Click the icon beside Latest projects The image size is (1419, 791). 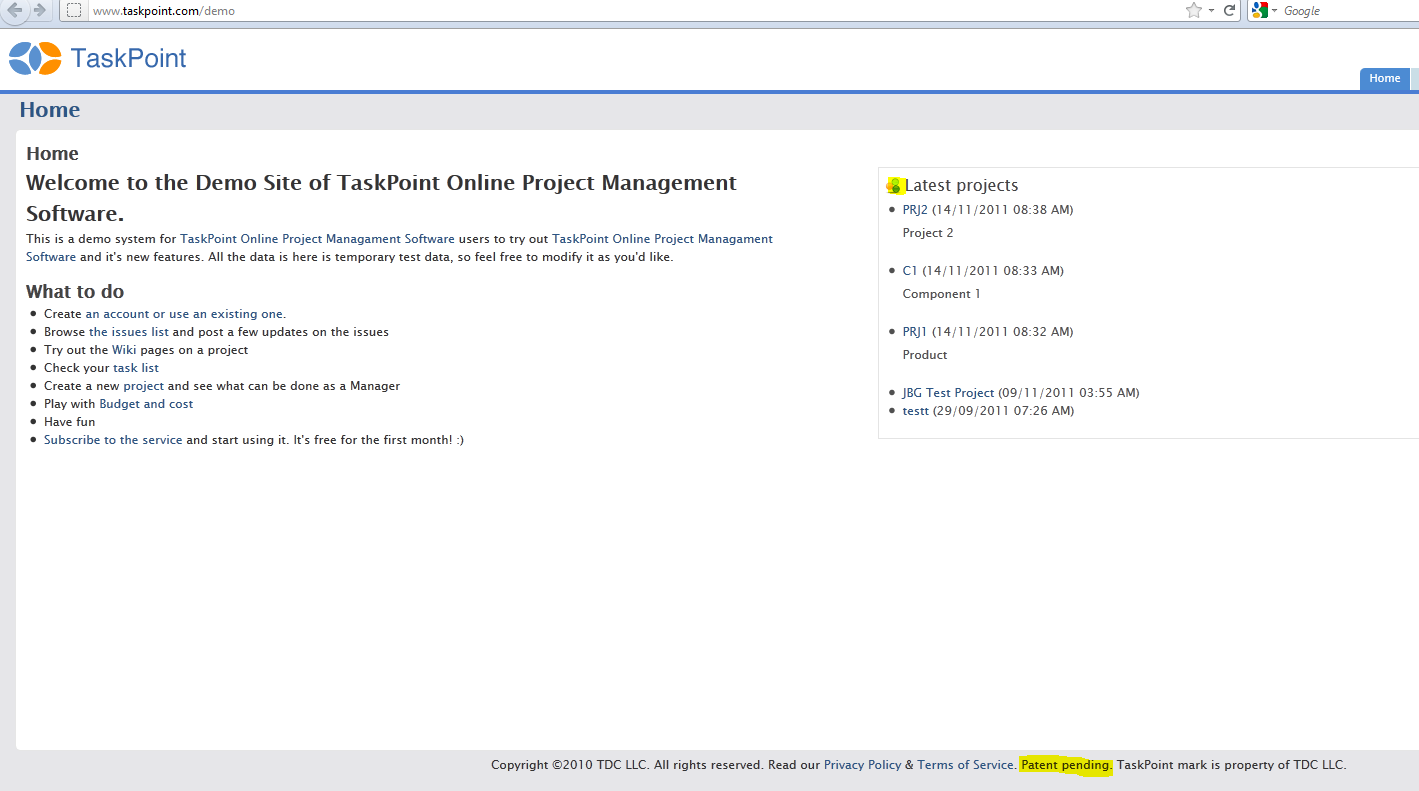895,185
